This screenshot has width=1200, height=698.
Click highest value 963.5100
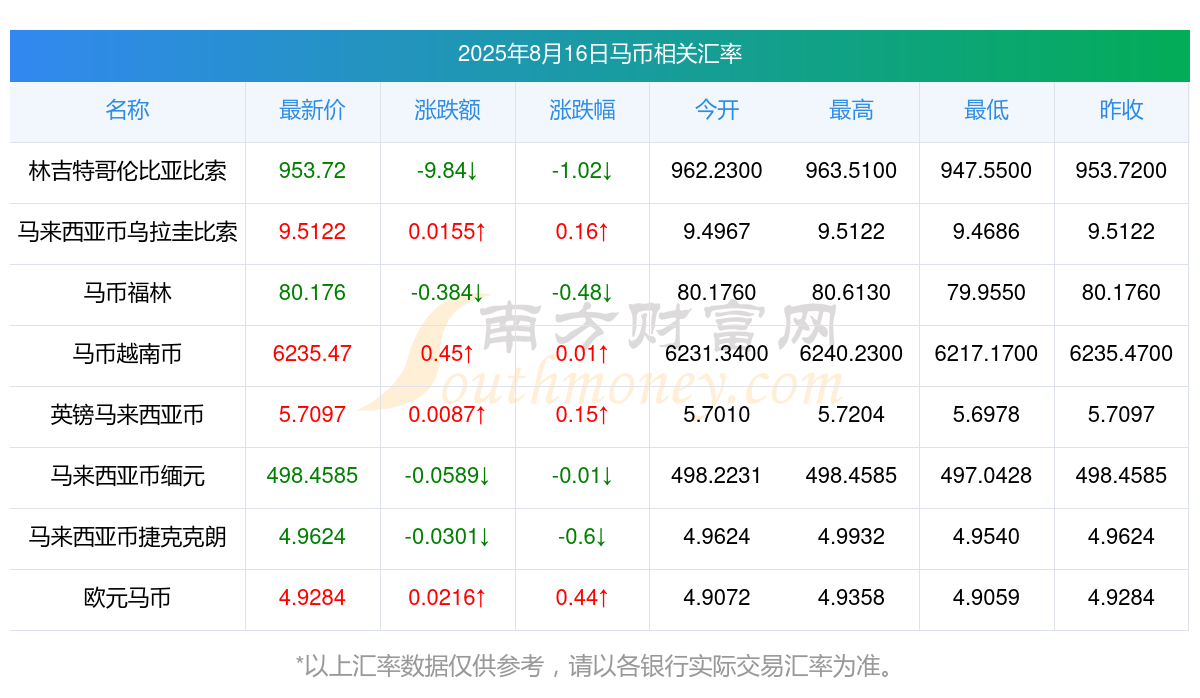(x=852, y=171)
